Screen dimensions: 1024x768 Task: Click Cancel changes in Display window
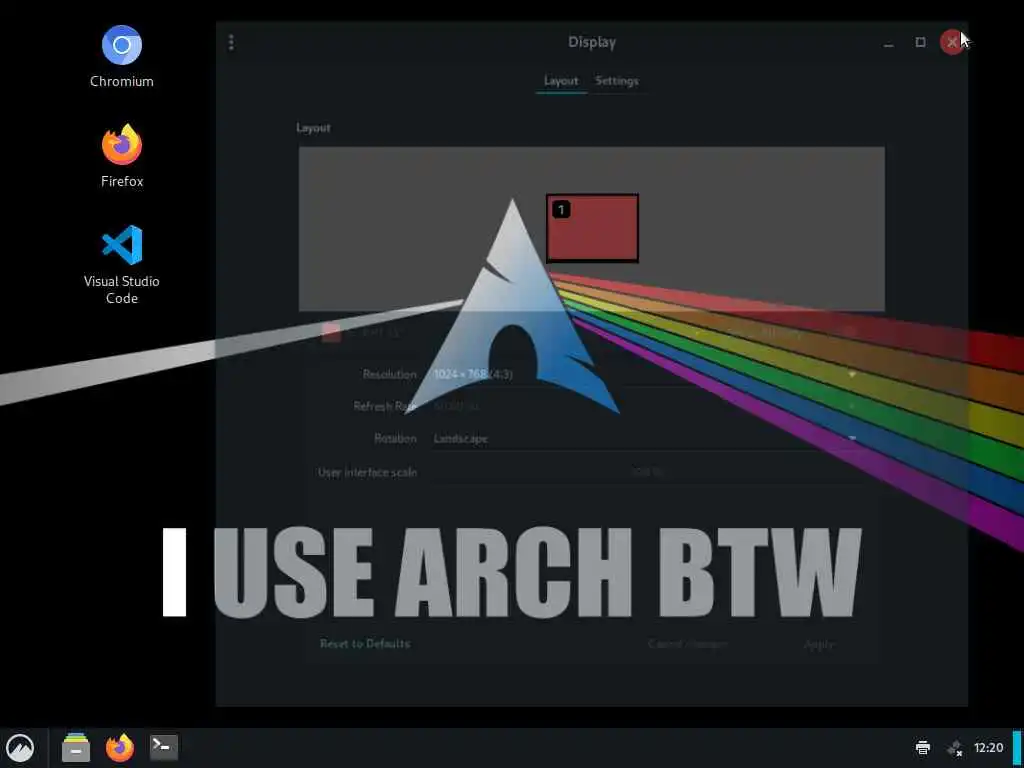point(688,644)
